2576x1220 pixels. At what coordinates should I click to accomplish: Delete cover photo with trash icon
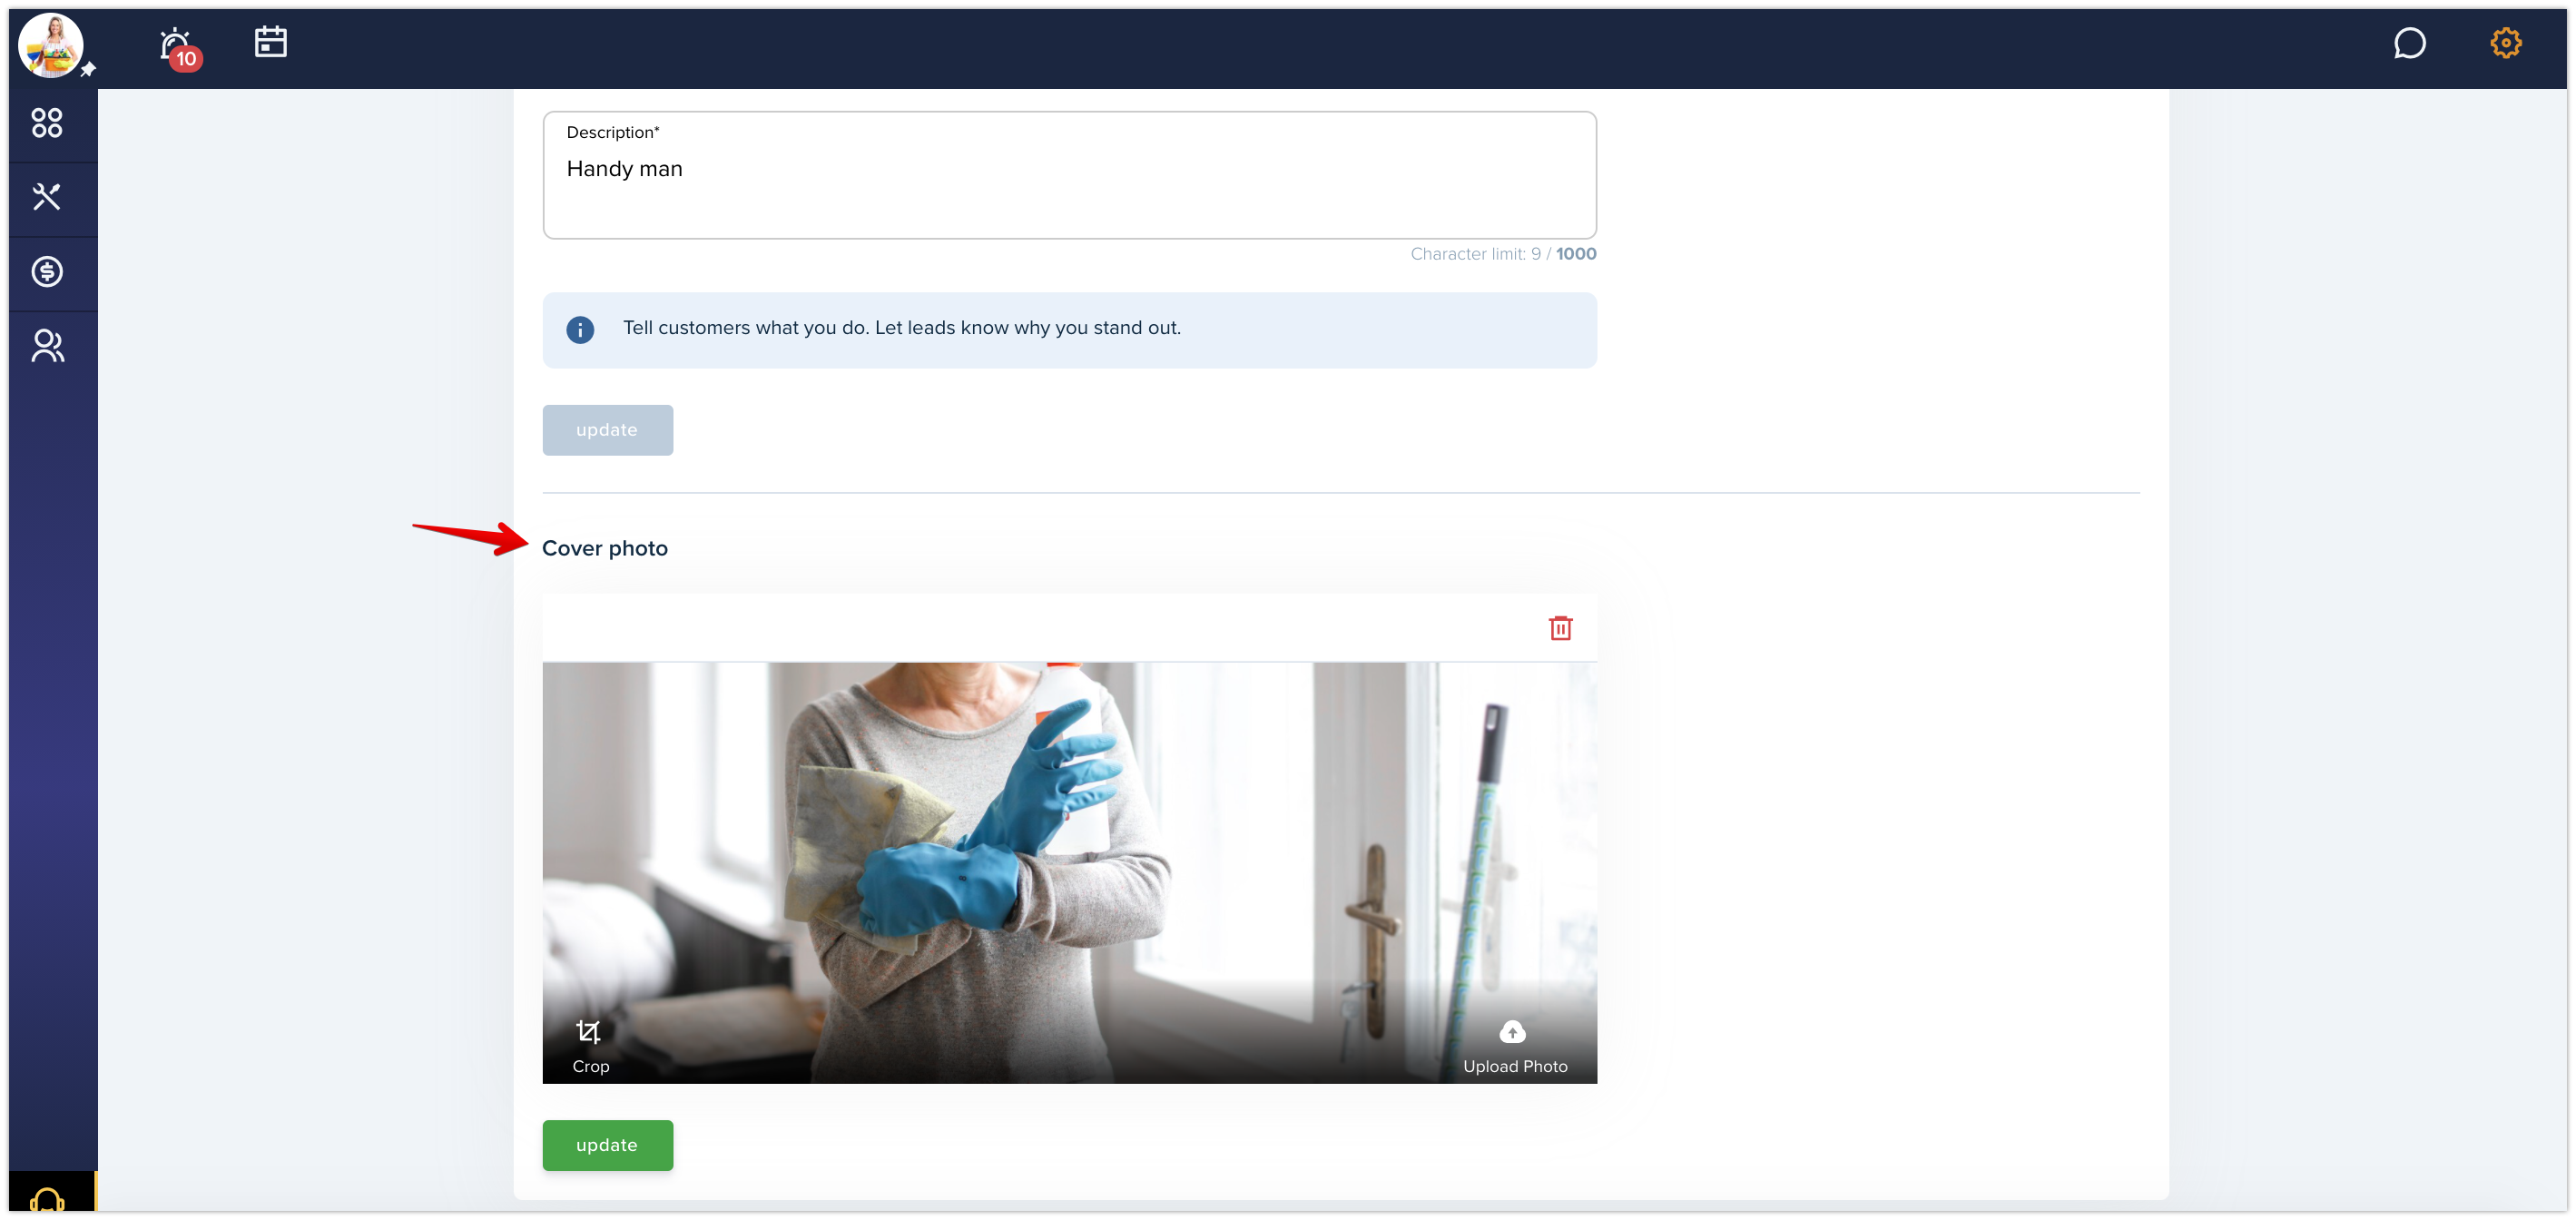click(1560, 628)
